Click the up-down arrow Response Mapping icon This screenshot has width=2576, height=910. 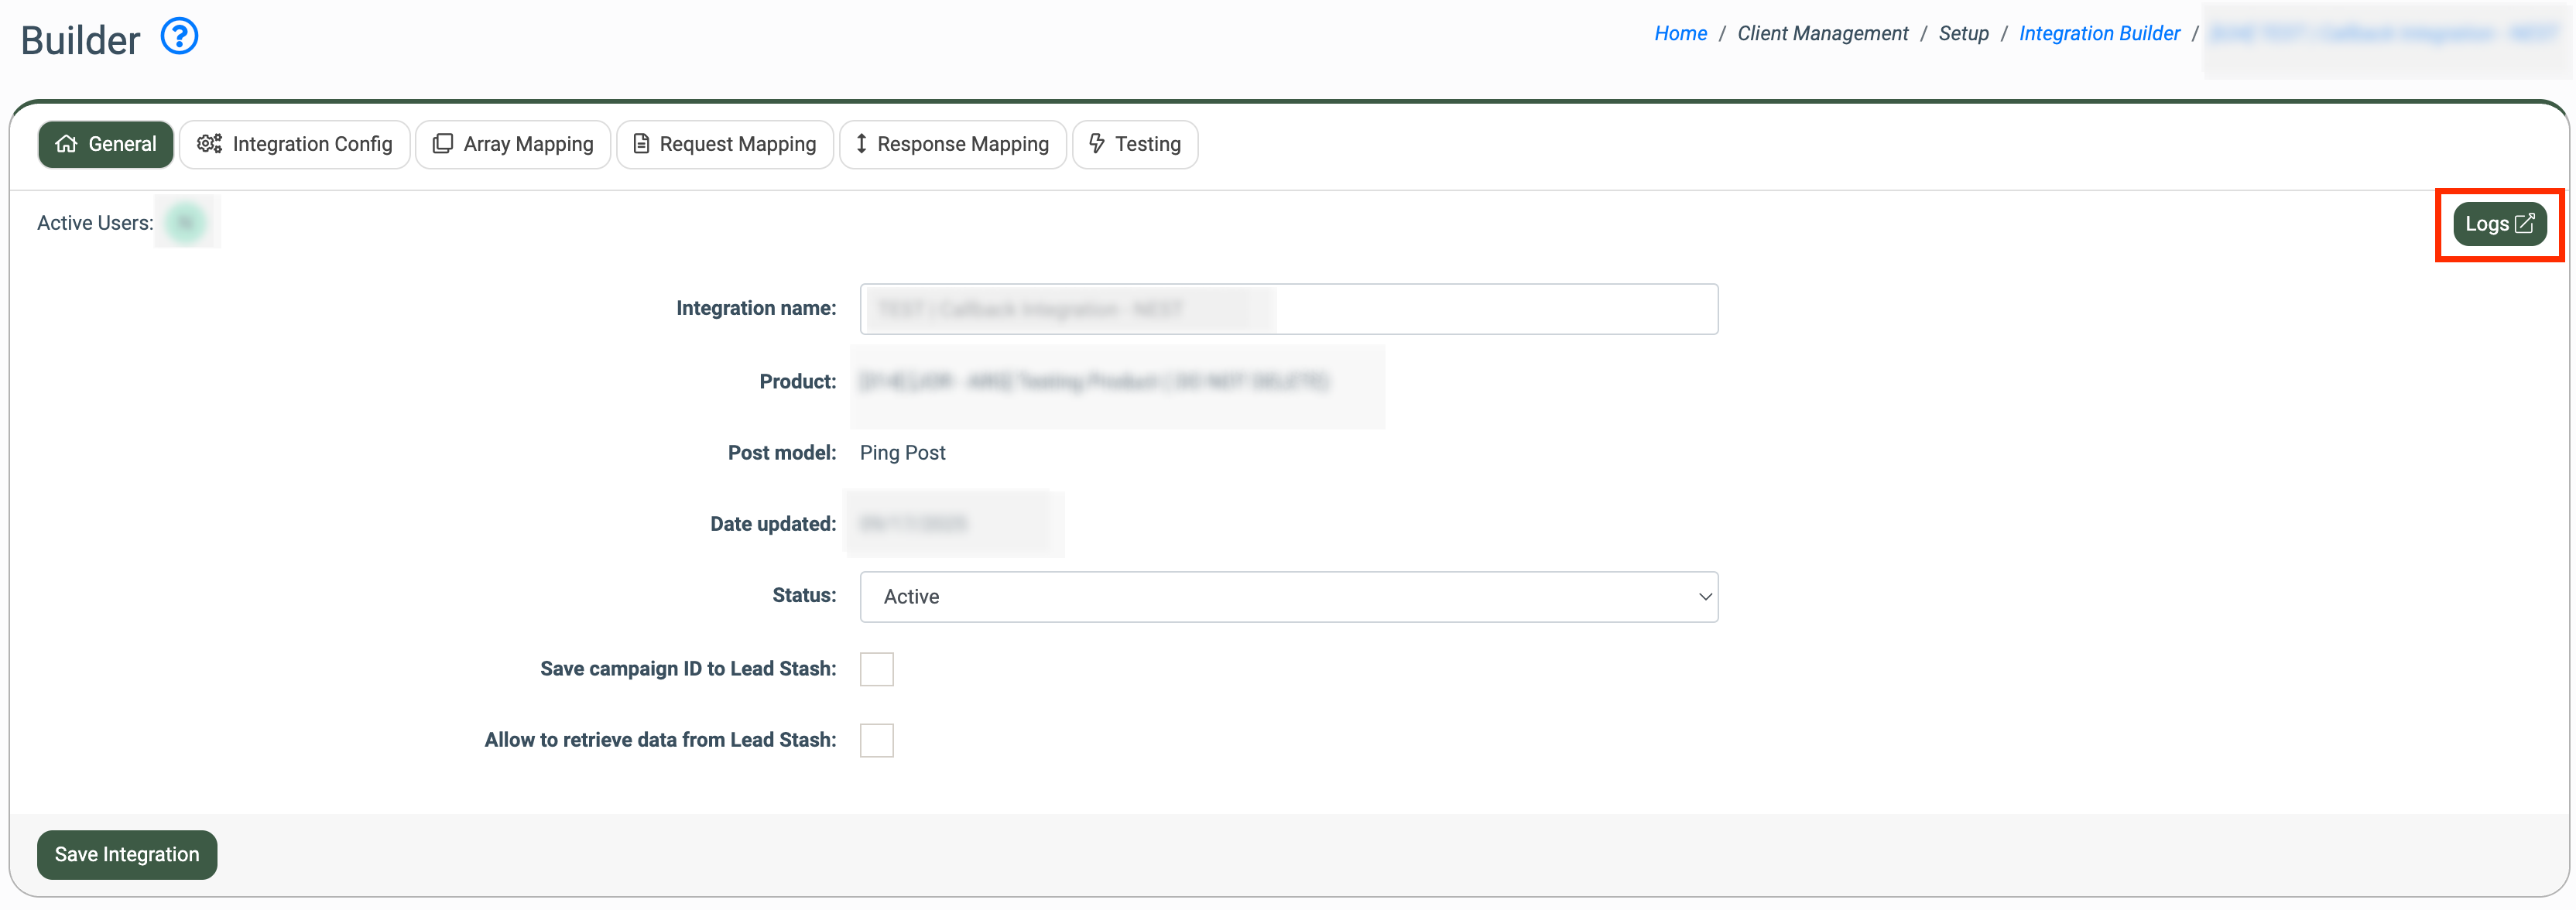coord(861,144)
